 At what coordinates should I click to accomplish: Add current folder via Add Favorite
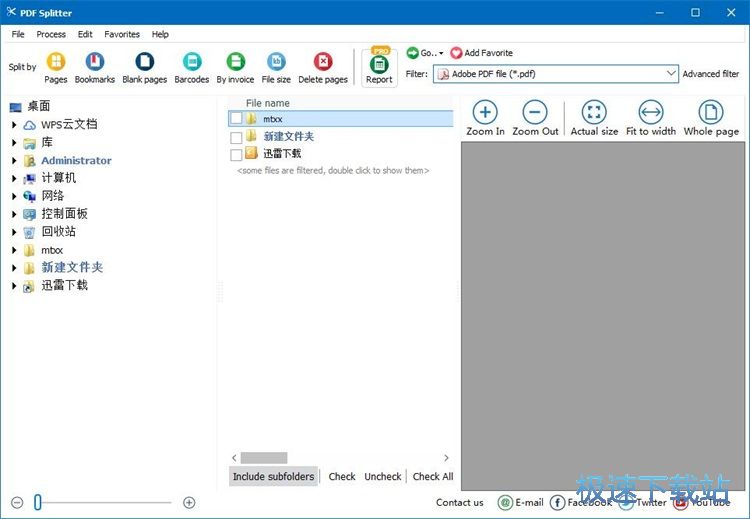click(481, 53)
